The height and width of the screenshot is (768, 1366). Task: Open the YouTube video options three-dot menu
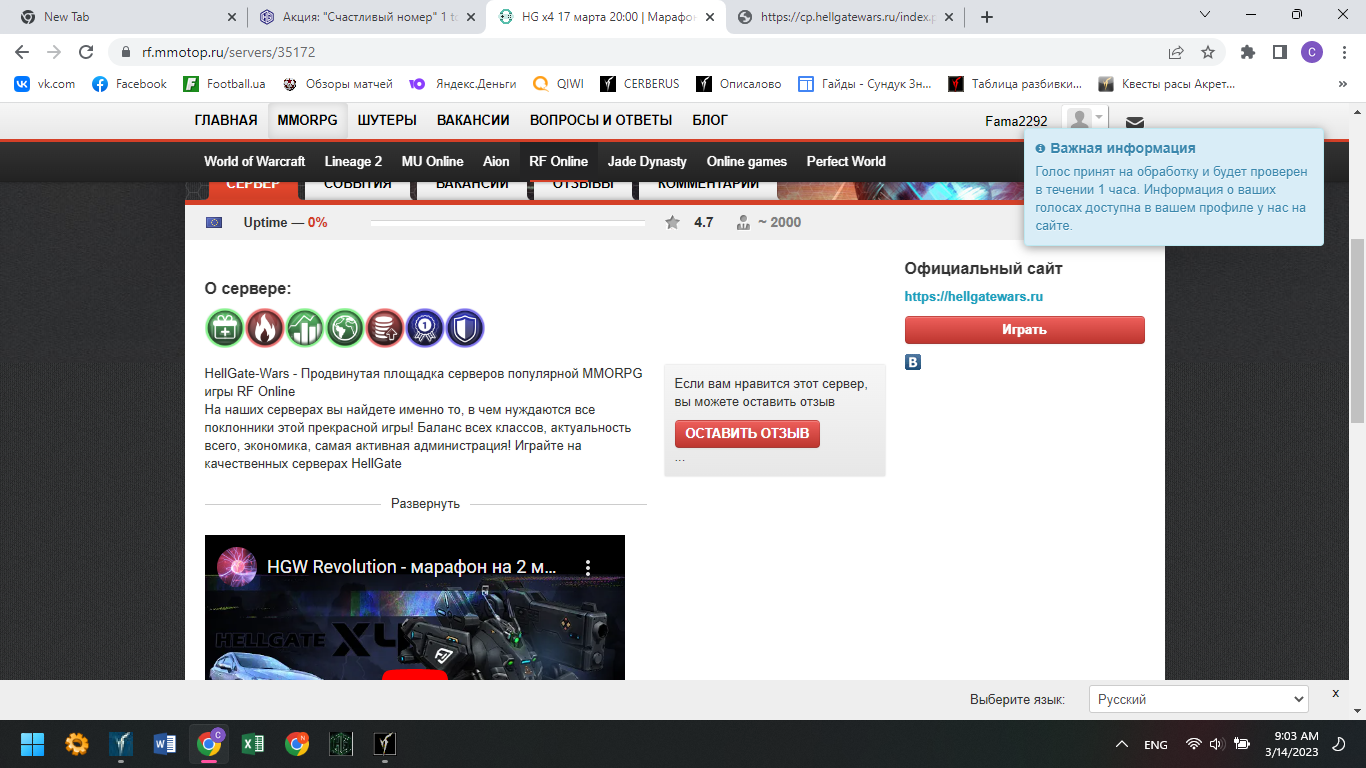pos(588,567)
